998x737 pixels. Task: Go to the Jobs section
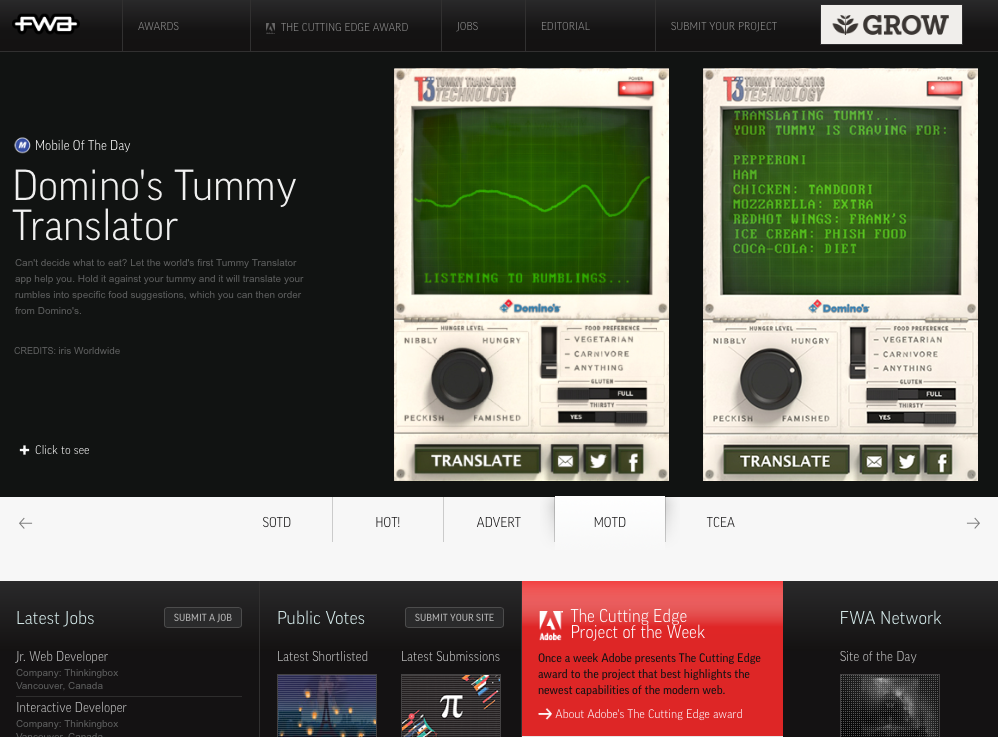pos(467,26)
